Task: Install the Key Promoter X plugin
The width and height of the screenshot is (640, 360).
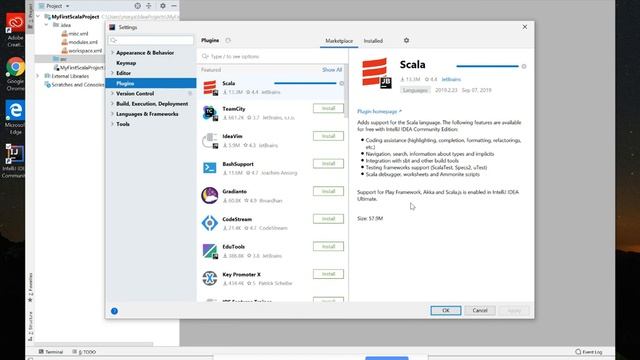Action: click(x=328, y=274)
